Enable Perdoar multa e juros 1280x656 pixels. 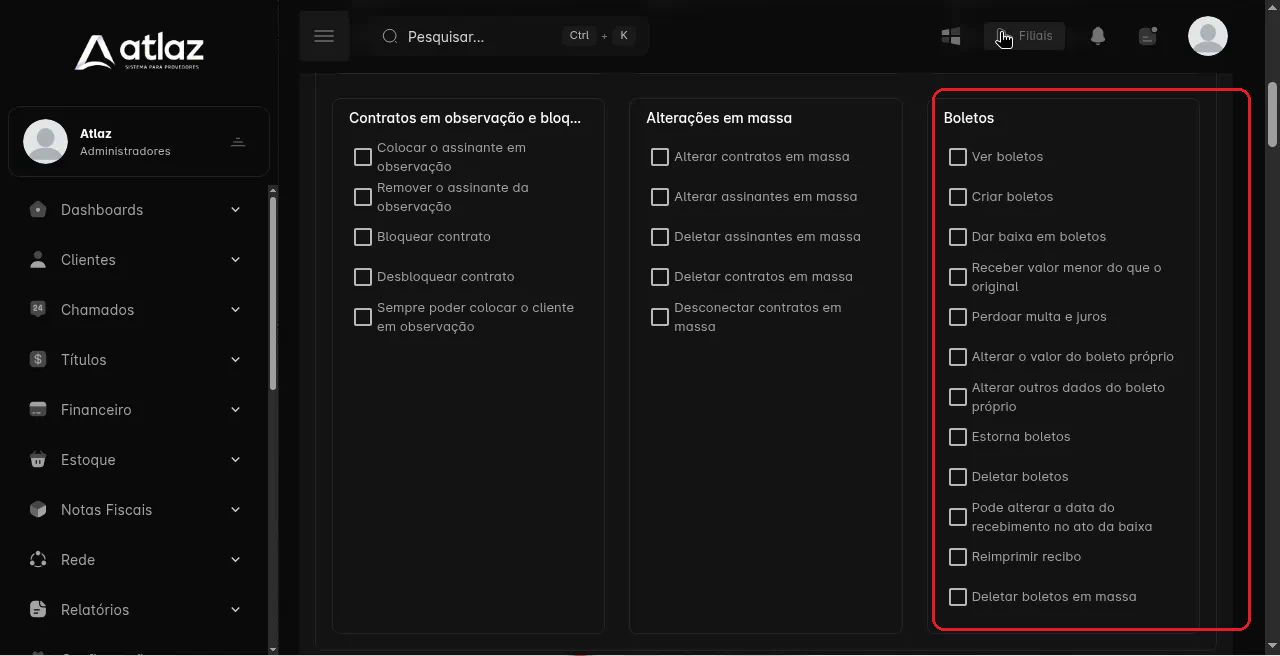click(x=958, y=317)
